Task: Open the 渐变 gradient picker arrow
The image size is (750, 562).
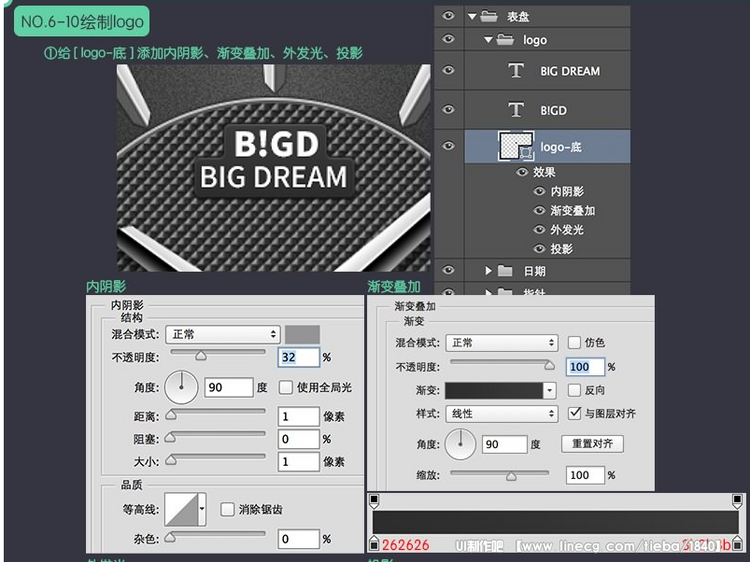Action: click(550, 390)
